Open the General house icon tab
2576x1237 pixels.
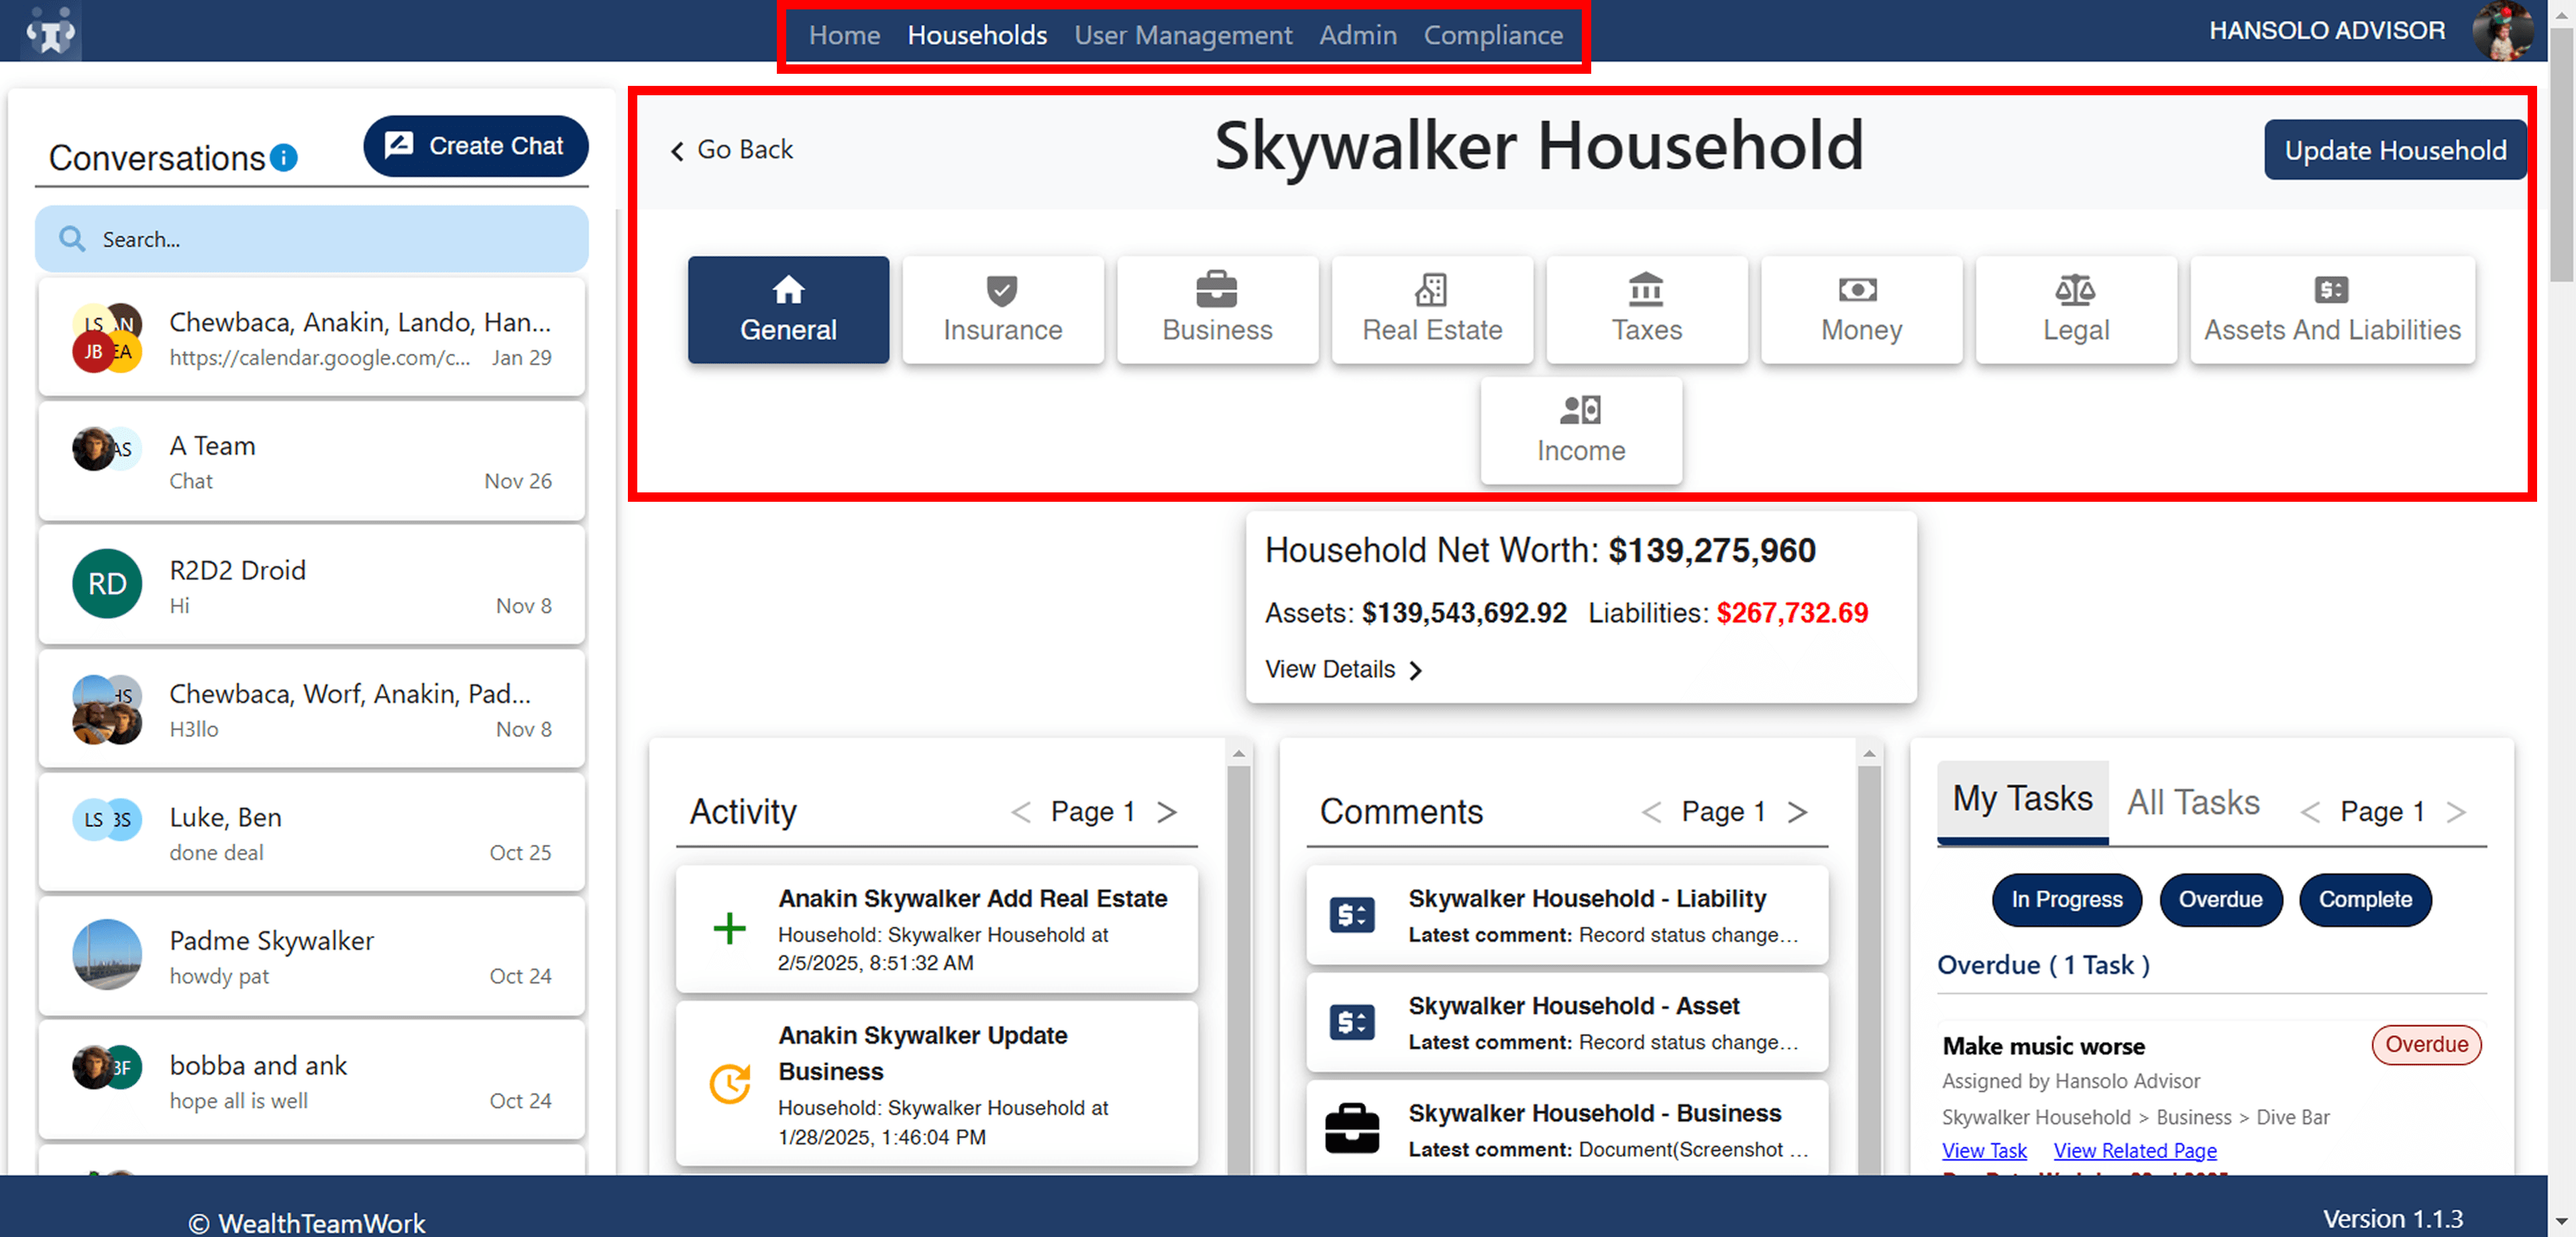[788, 310]
